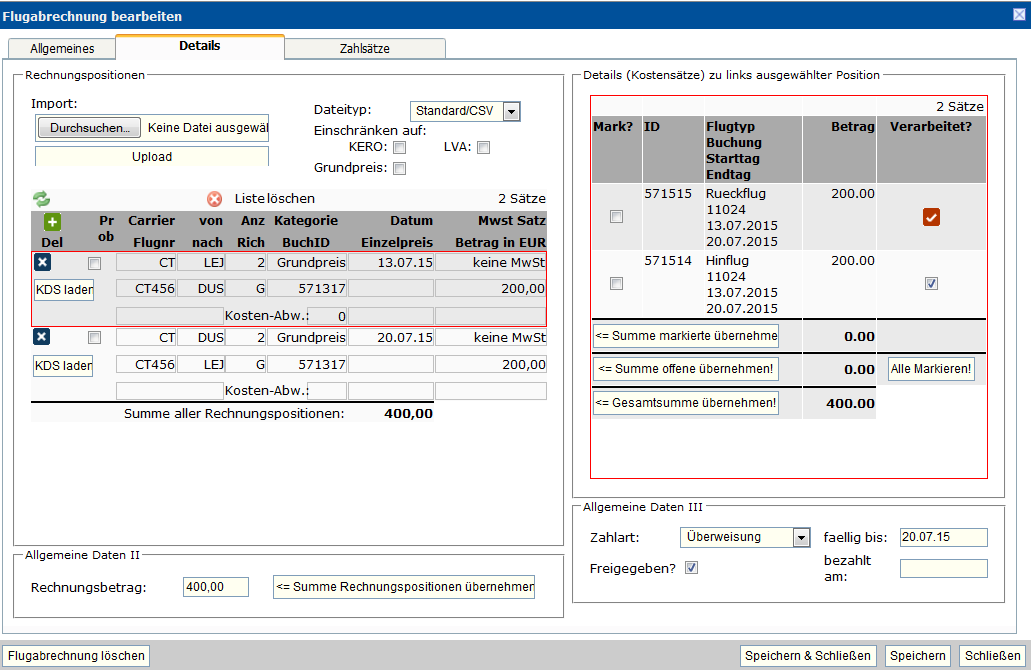Screen dimensions: 1031x670
Task: Click 'Alle Markieren!' button
Action: click(930, 369)
